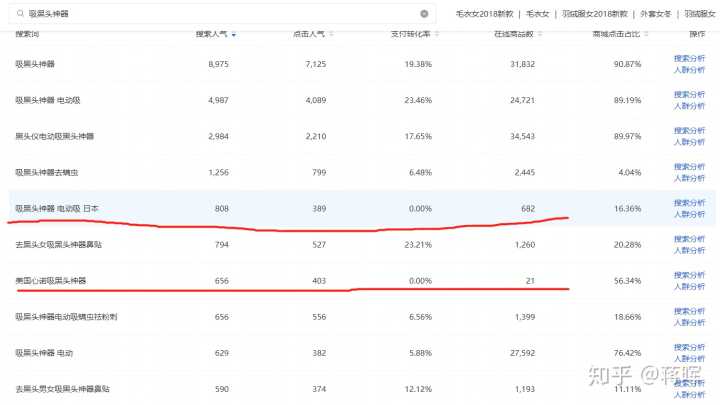Image resolution: width=720 pixels, height=405 pixels.
Task: Open 搜索分析 for 吸黑头神器去螨虫
Action: (689, 167)
